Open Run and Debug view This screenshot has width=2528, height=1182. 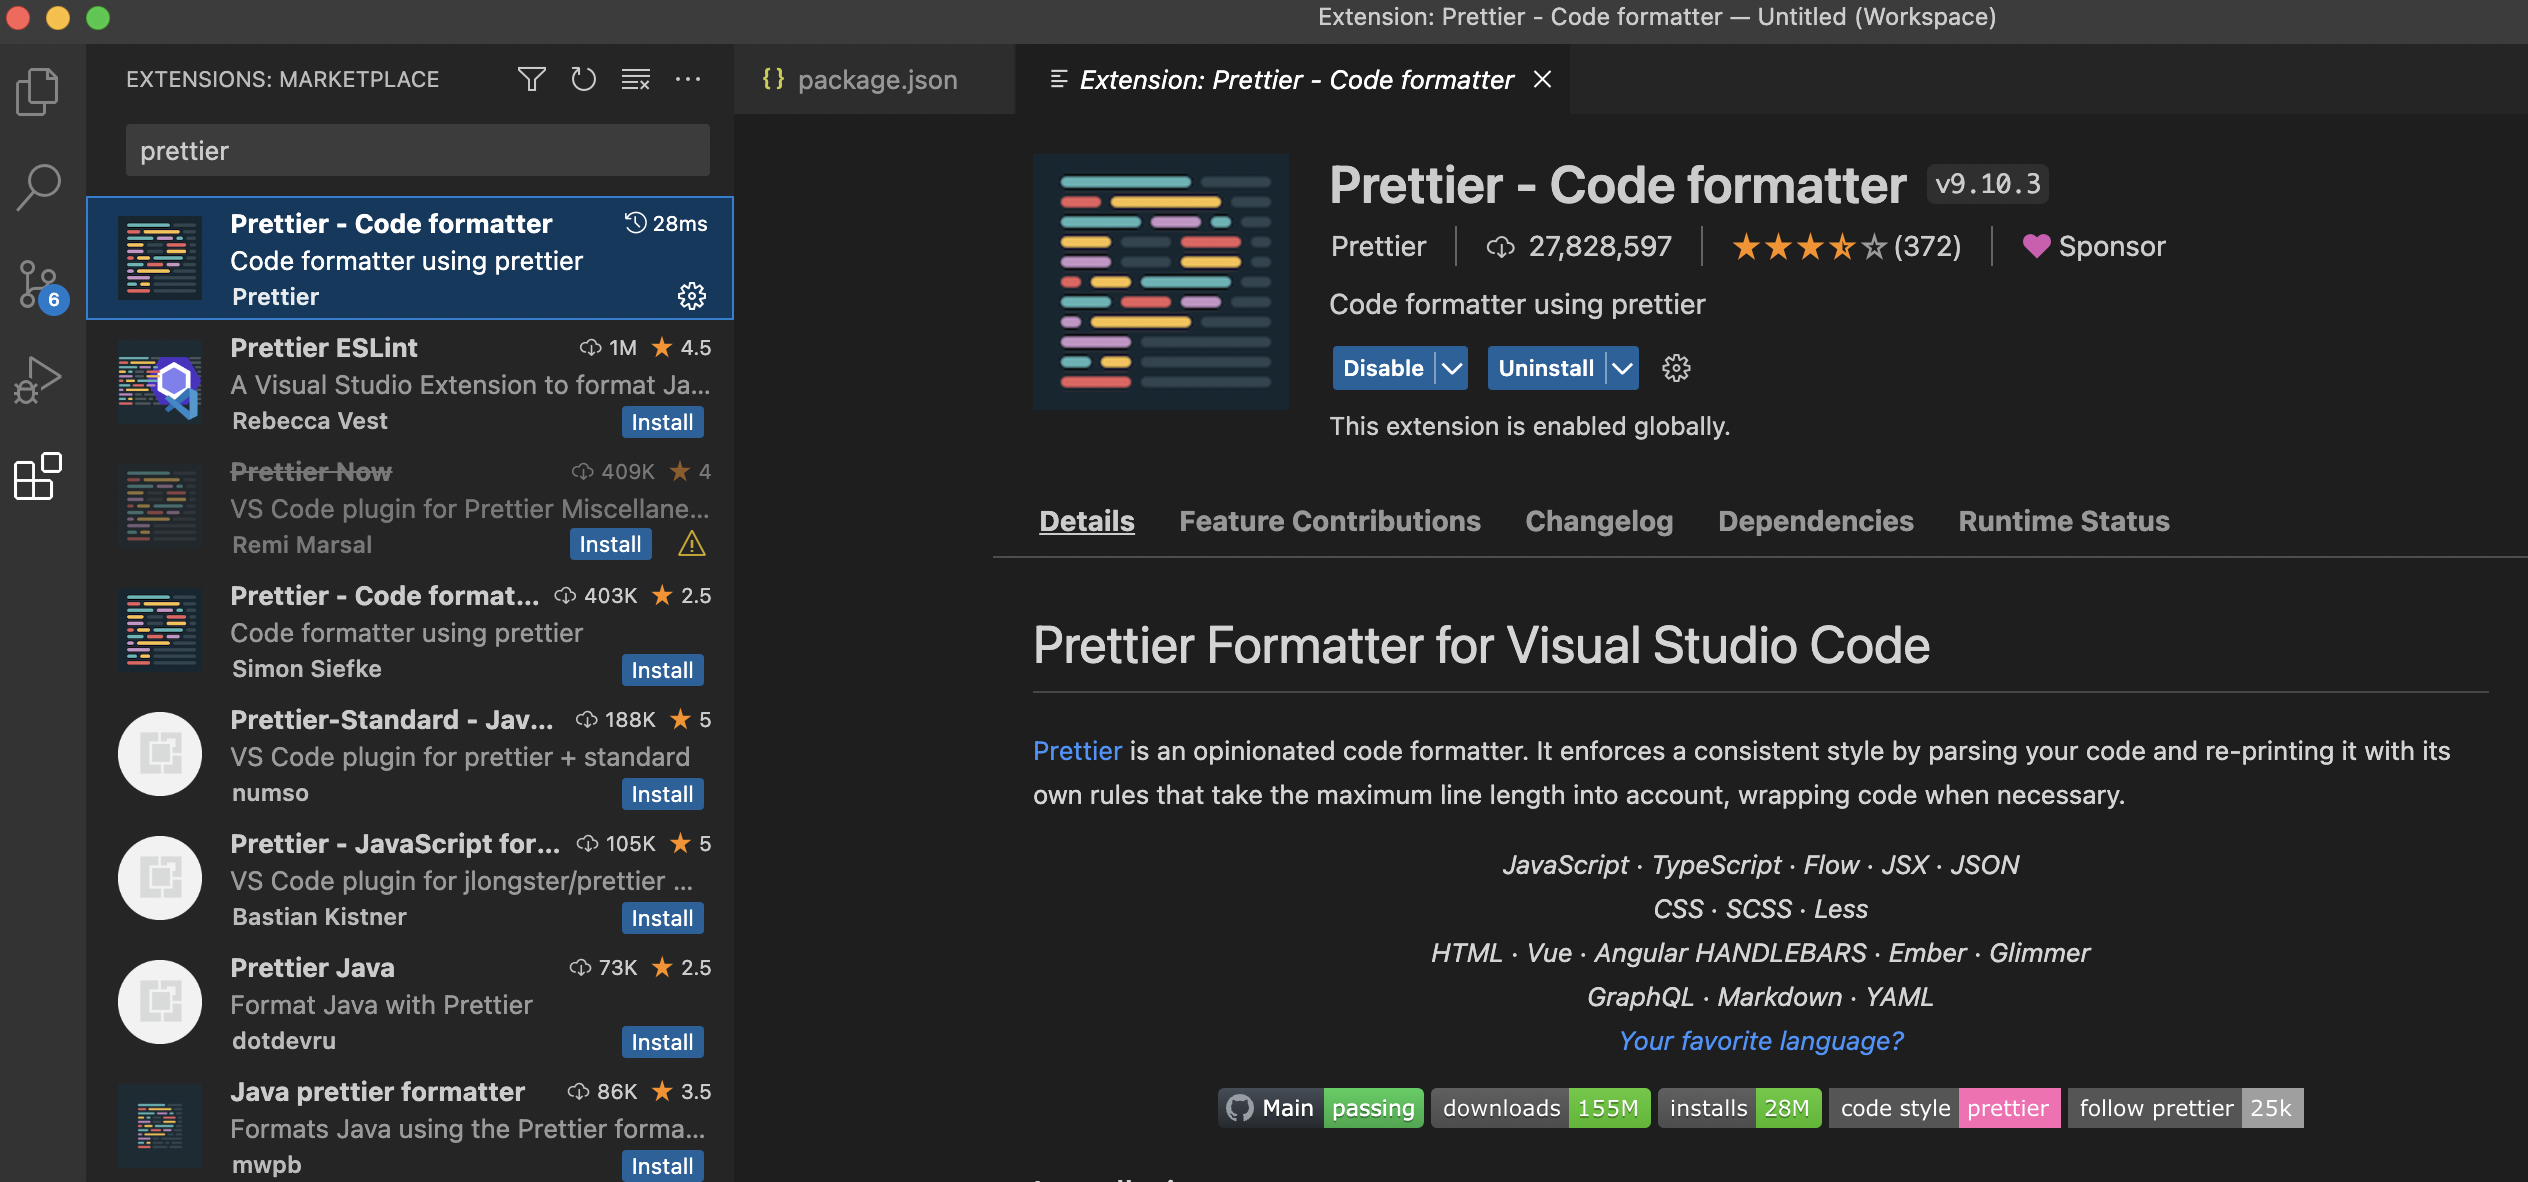[x=38, y=380]
